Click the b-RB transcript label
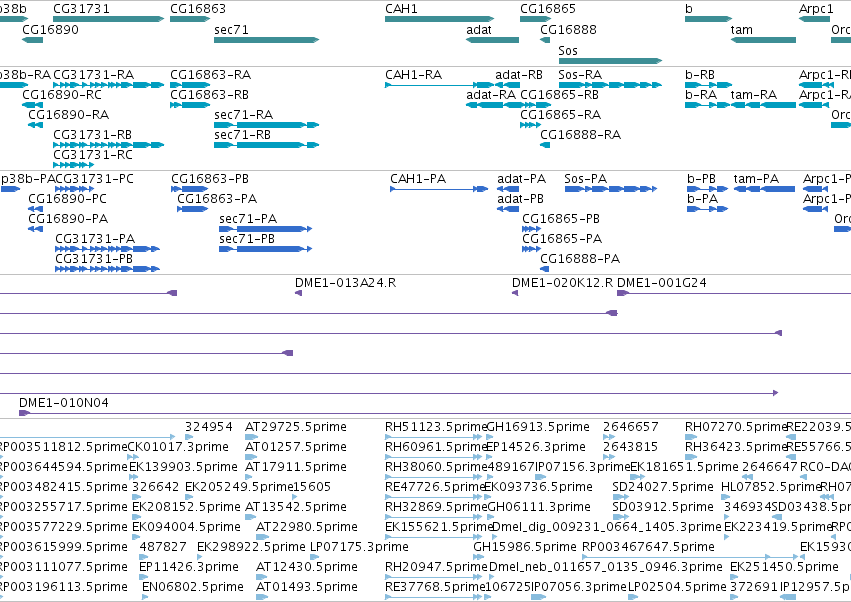The height and width of the screenshot is (602, 851). pos(700,74)
